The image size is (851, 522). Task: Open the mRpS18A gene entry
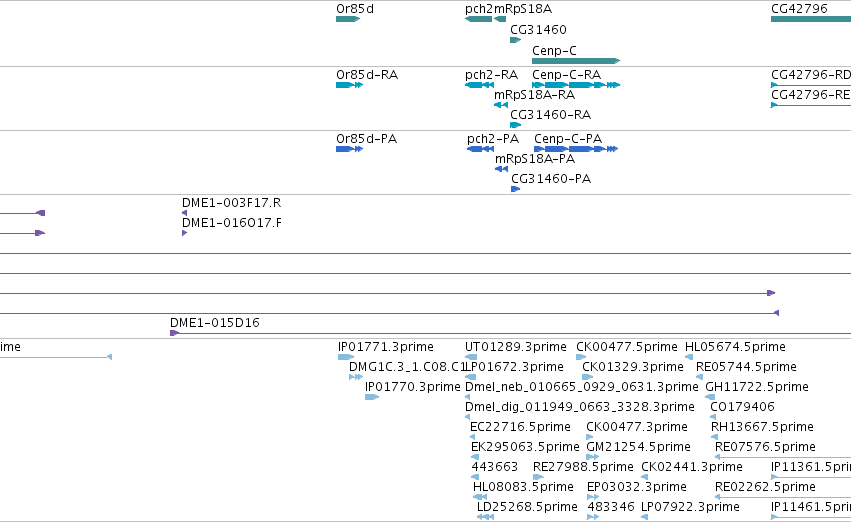500,19
